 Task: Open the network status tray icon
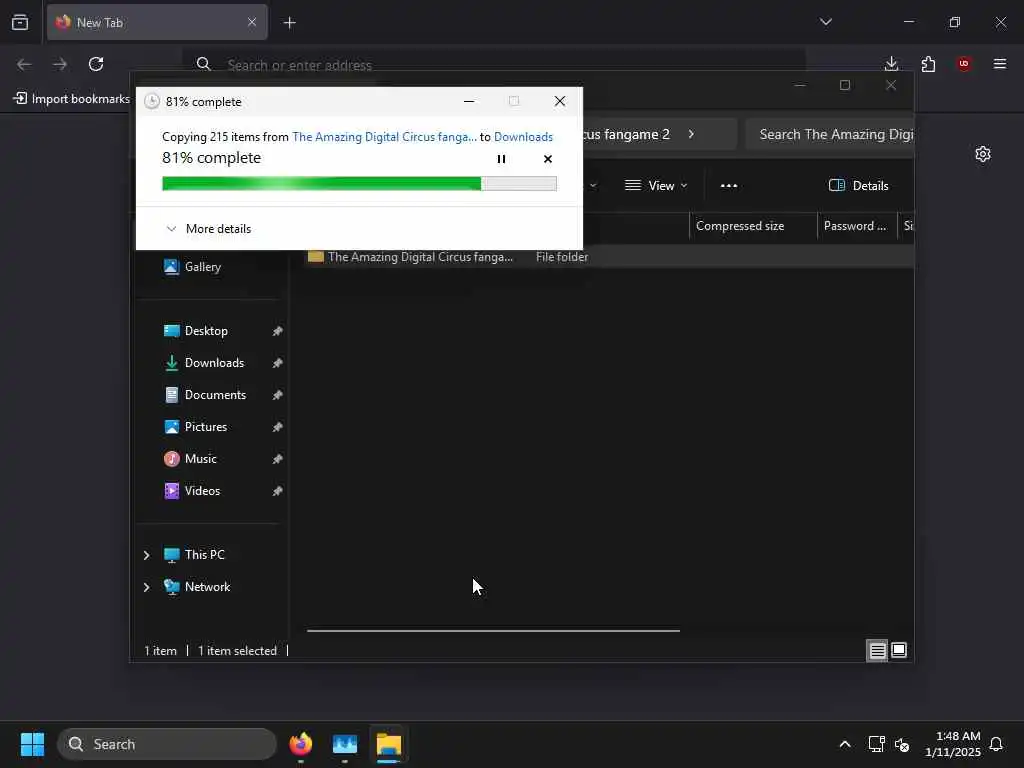point(876,744)
